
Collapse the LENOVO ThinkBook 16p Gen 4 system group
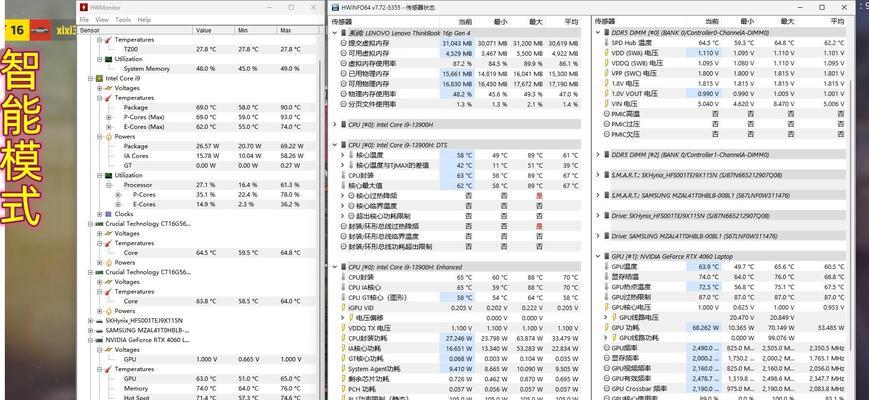click(335, 33)
